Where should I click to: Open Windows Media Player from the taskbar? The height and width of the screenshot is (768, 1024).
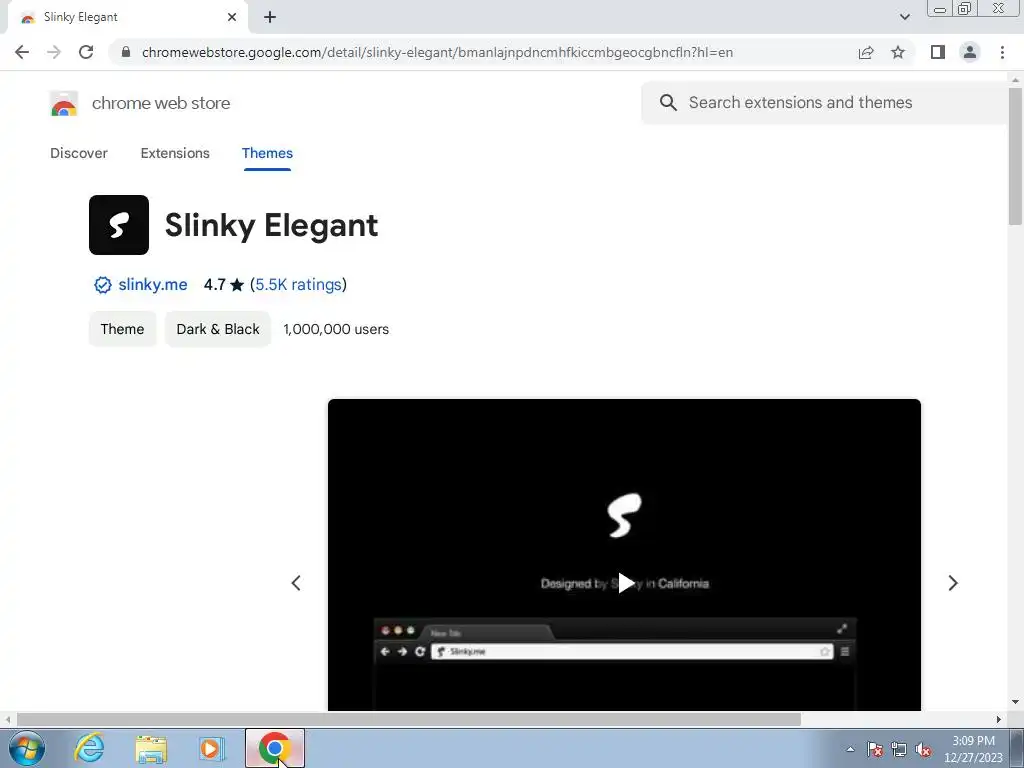212,748
